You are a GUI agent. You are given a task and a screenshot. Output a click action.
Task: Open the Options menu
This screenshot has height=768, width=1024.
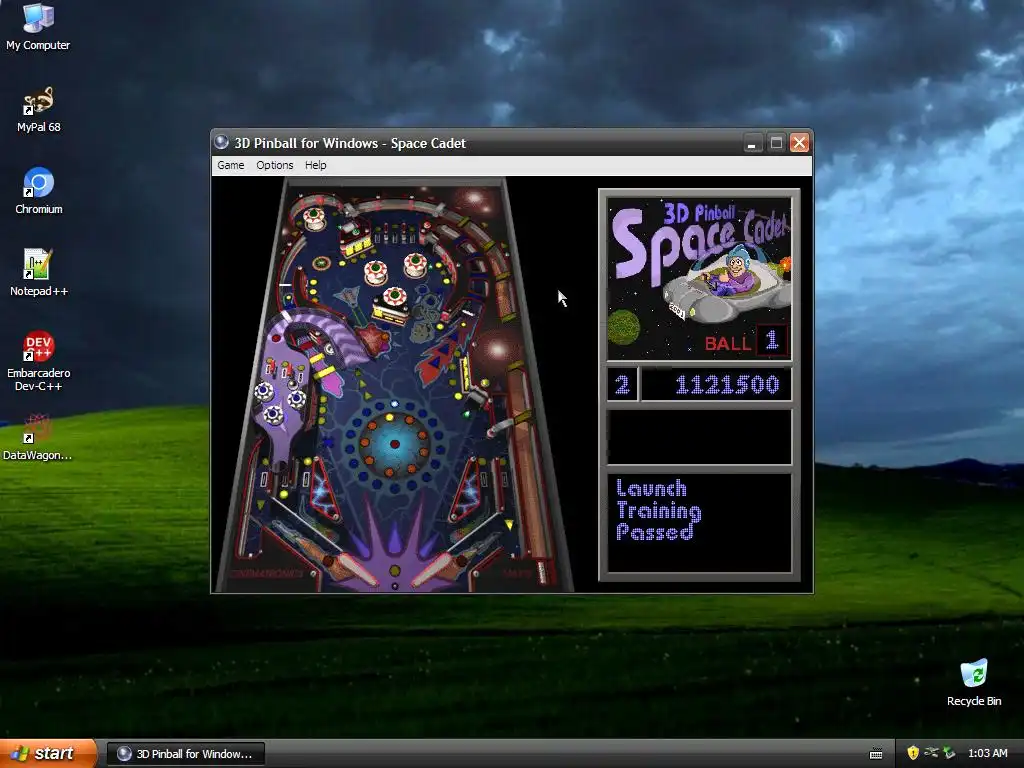[274, 165]
